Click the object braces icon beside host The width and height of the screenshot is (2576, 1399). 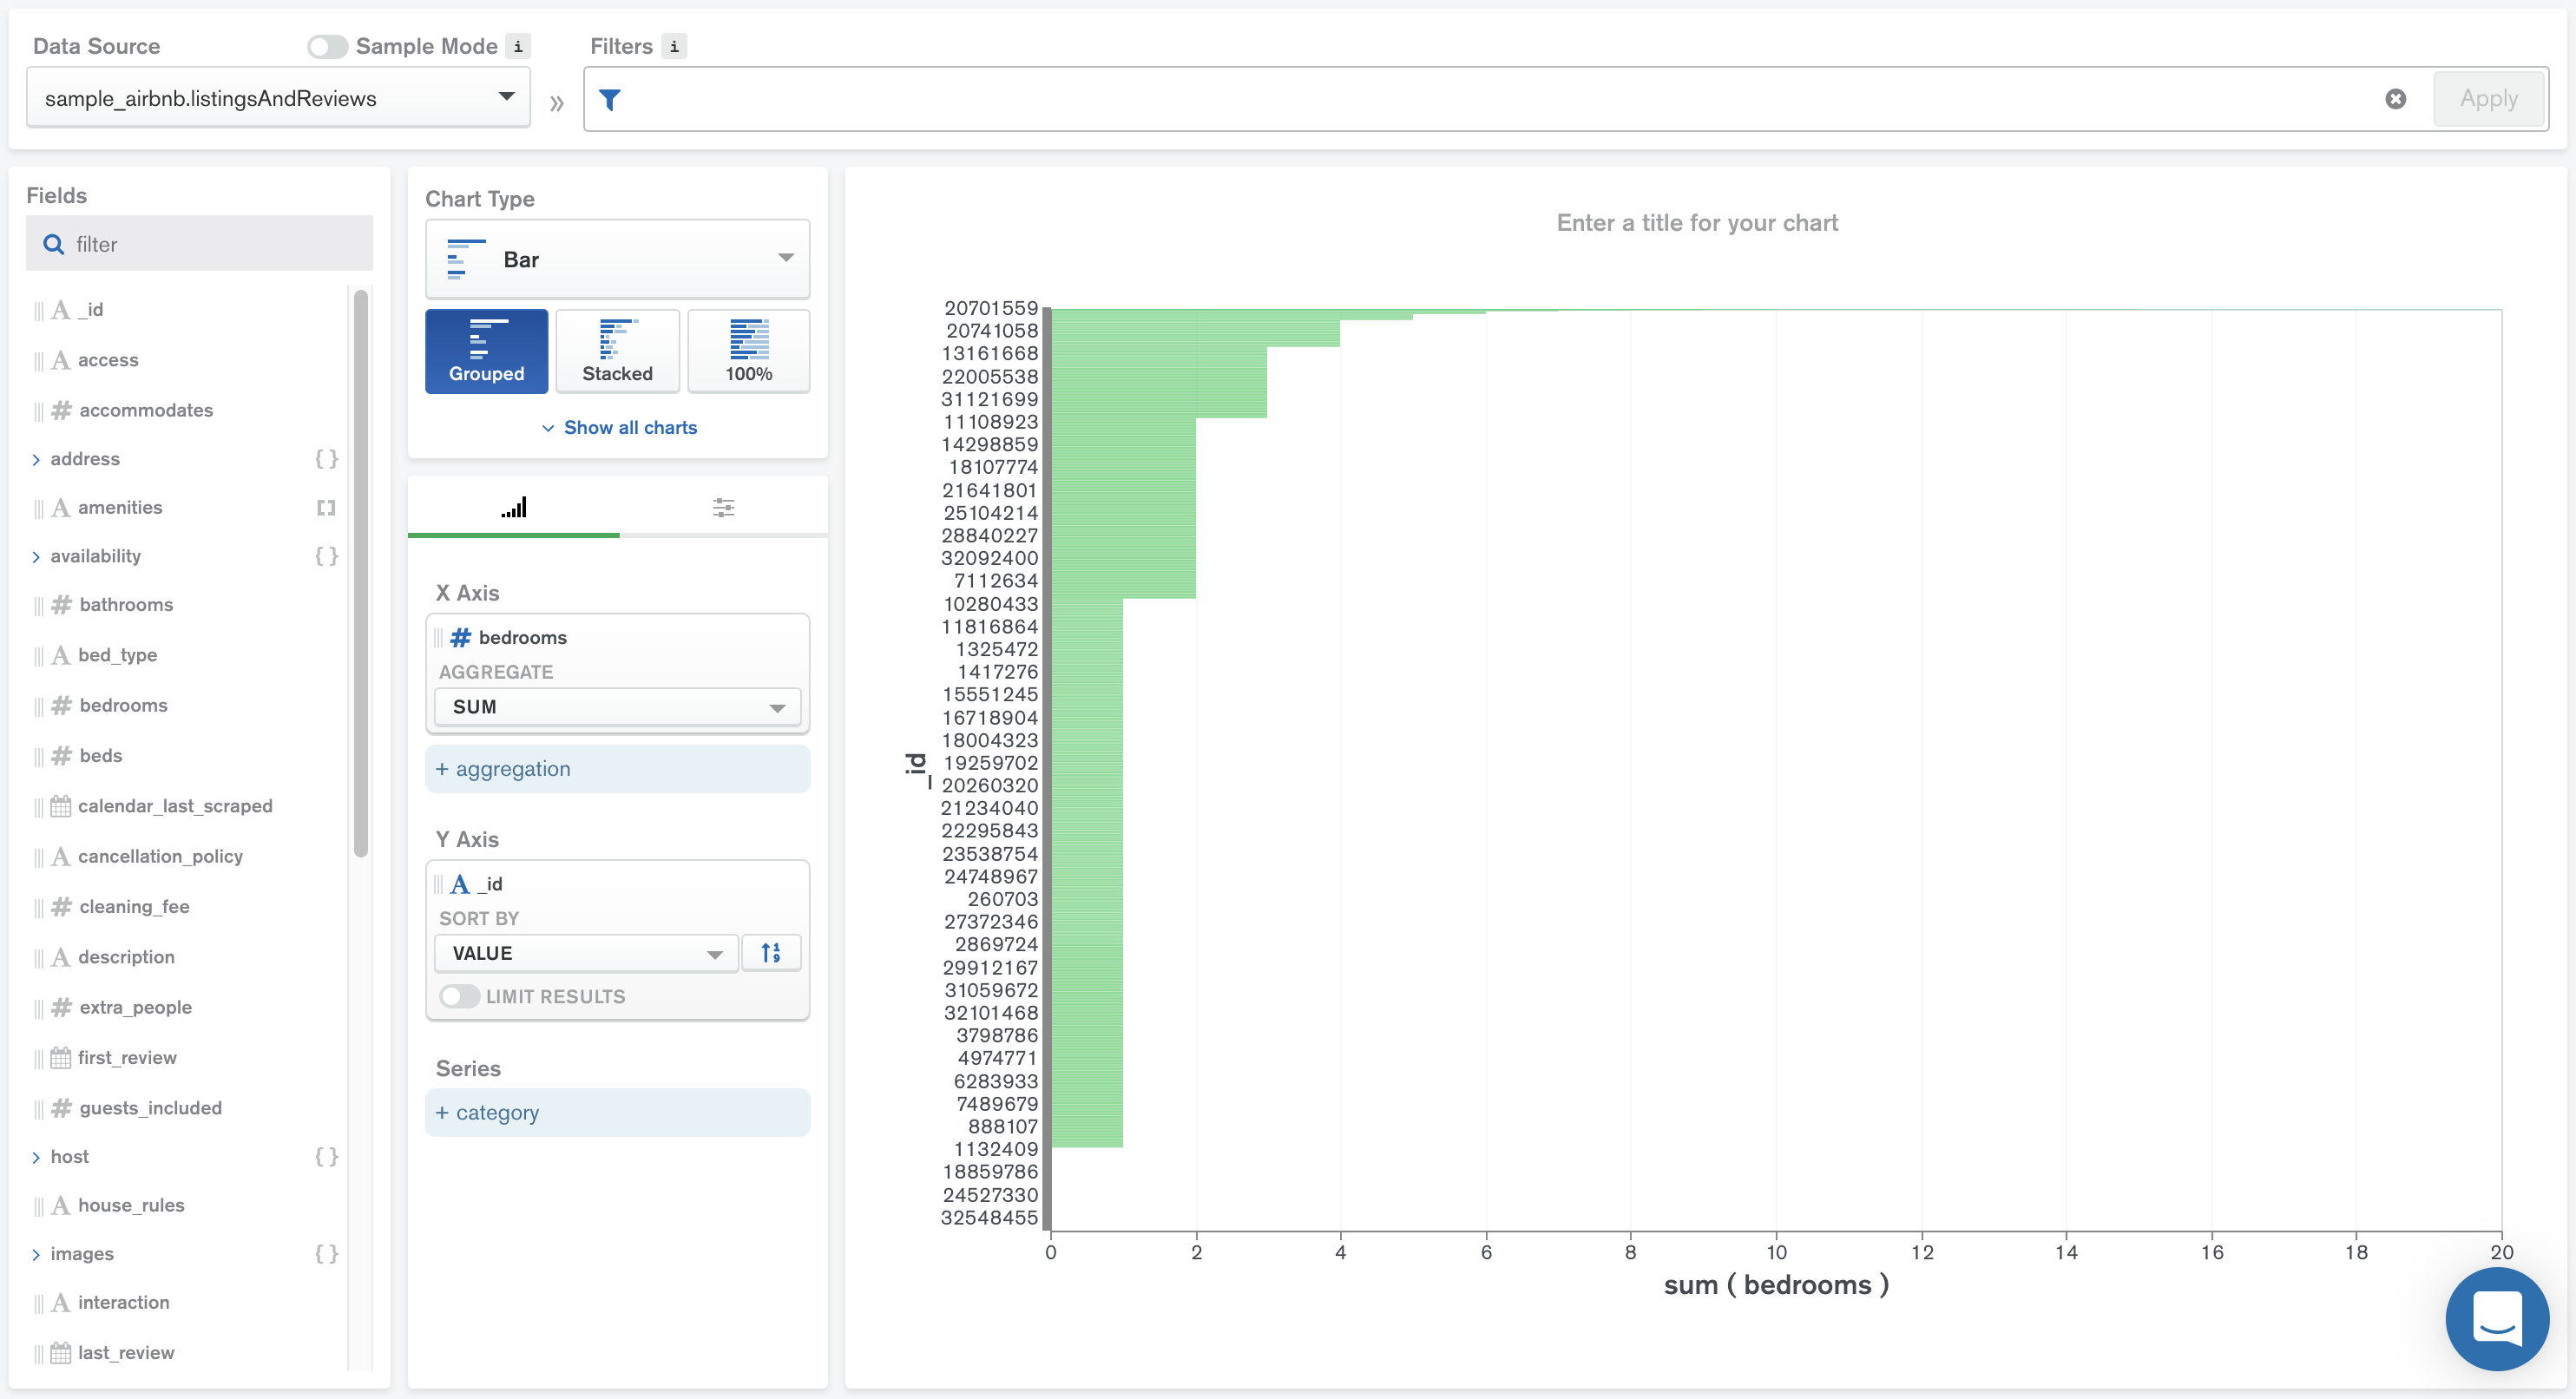(326, 1157)
